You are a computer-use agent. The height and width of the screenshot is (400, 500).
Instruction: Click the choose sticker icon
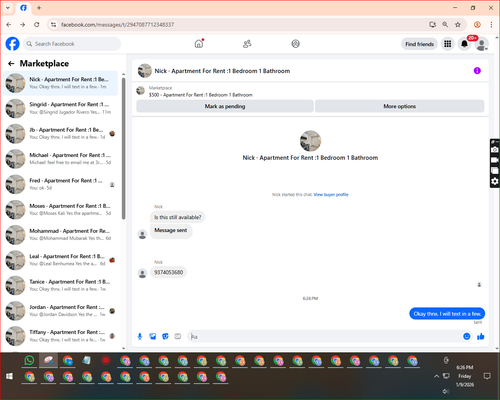point(165,336)
